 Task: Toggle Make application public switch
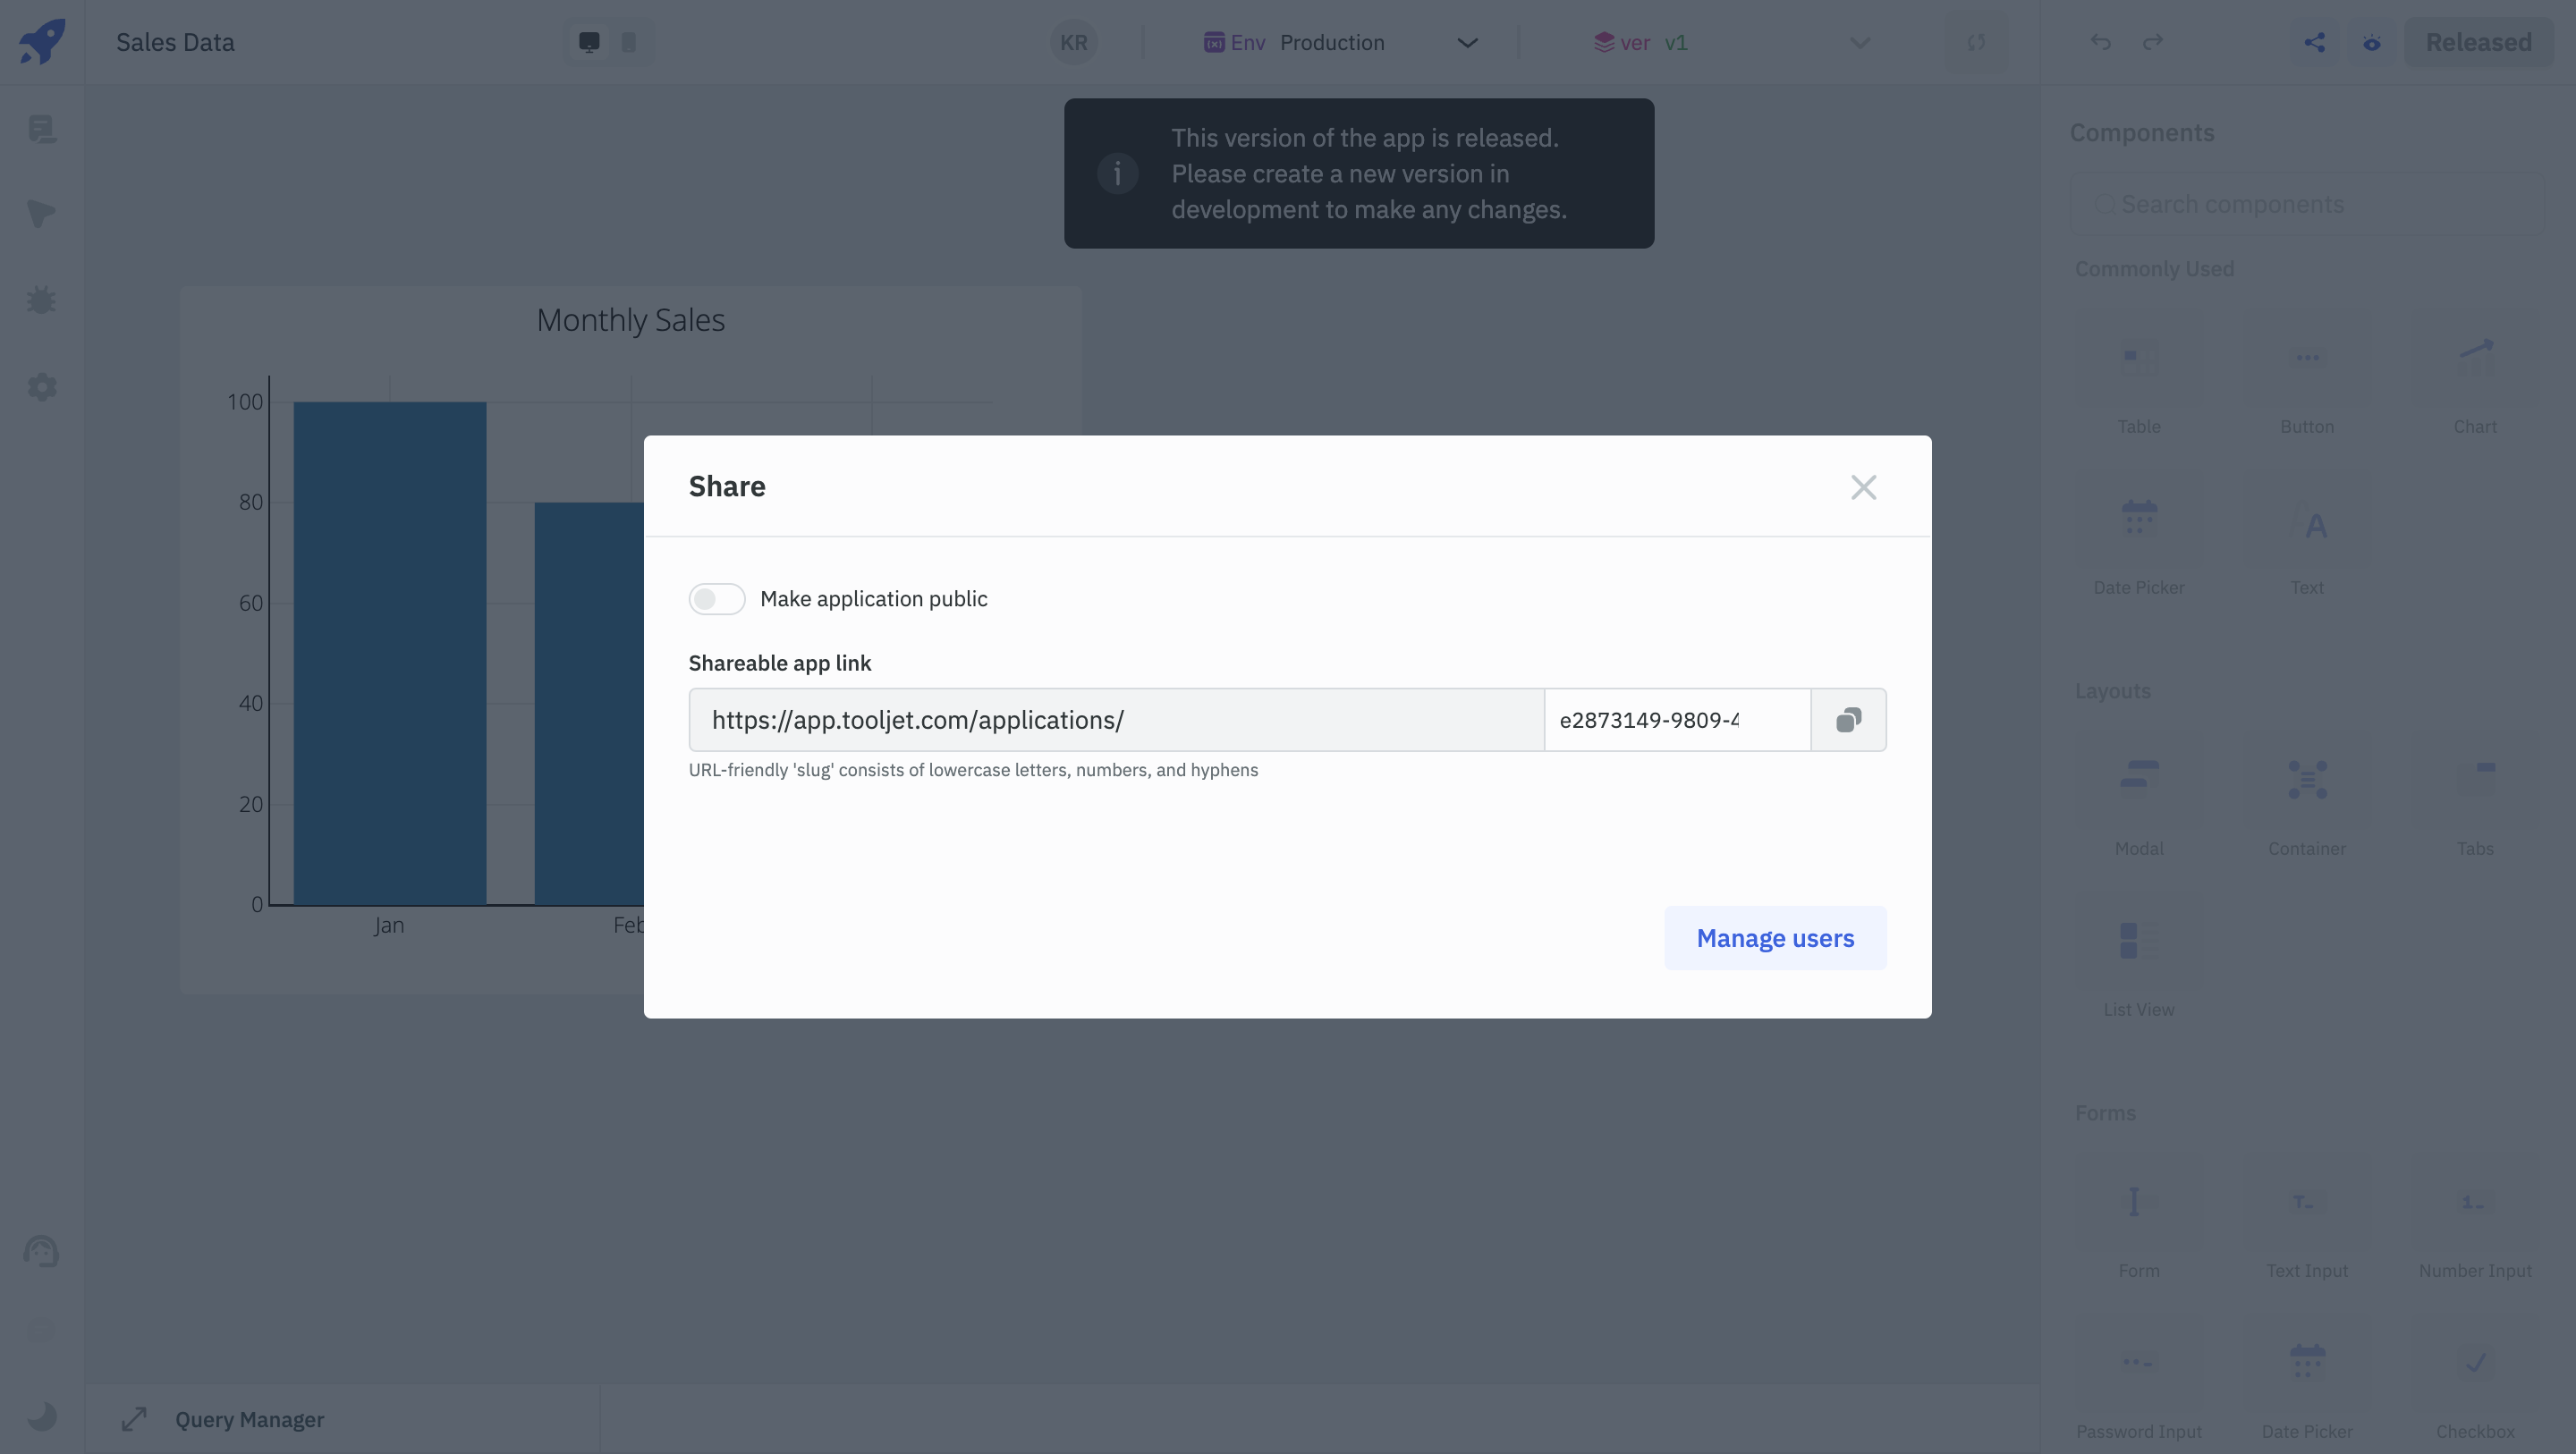[x=716, y=598]
